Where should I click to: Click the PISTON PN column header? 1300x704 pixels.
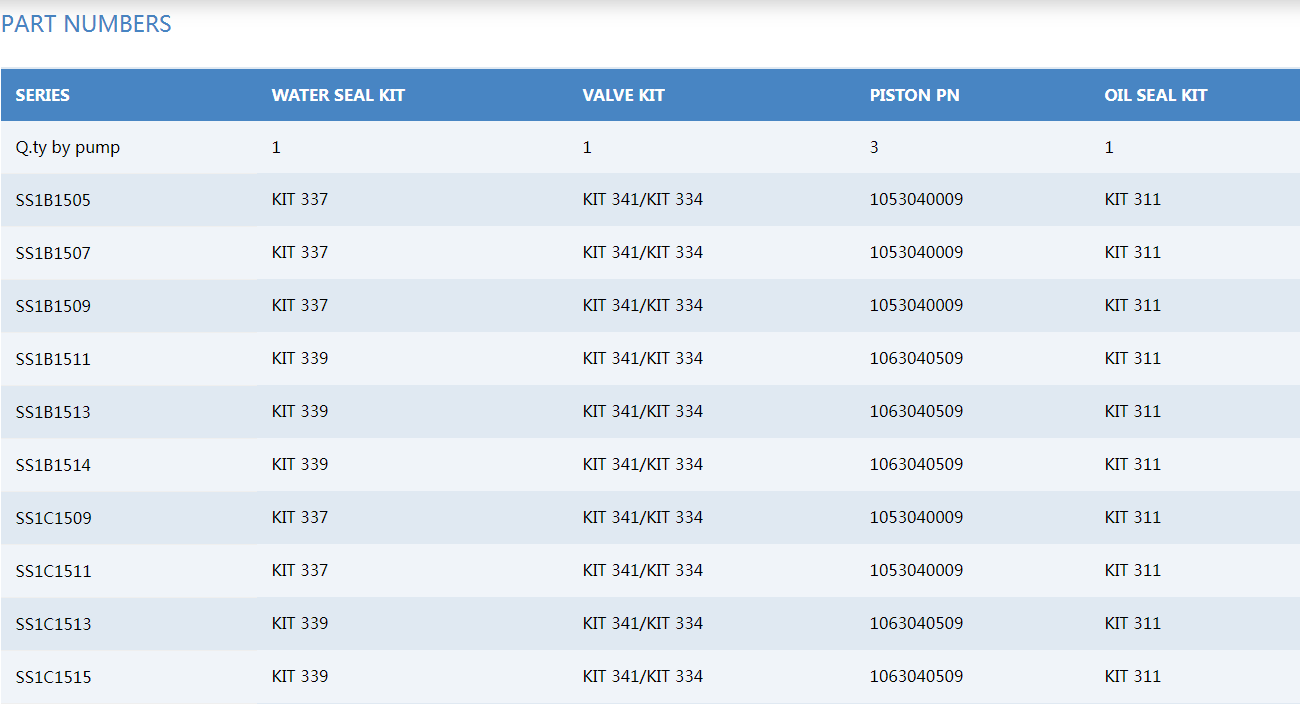click(x=914, y=95)
